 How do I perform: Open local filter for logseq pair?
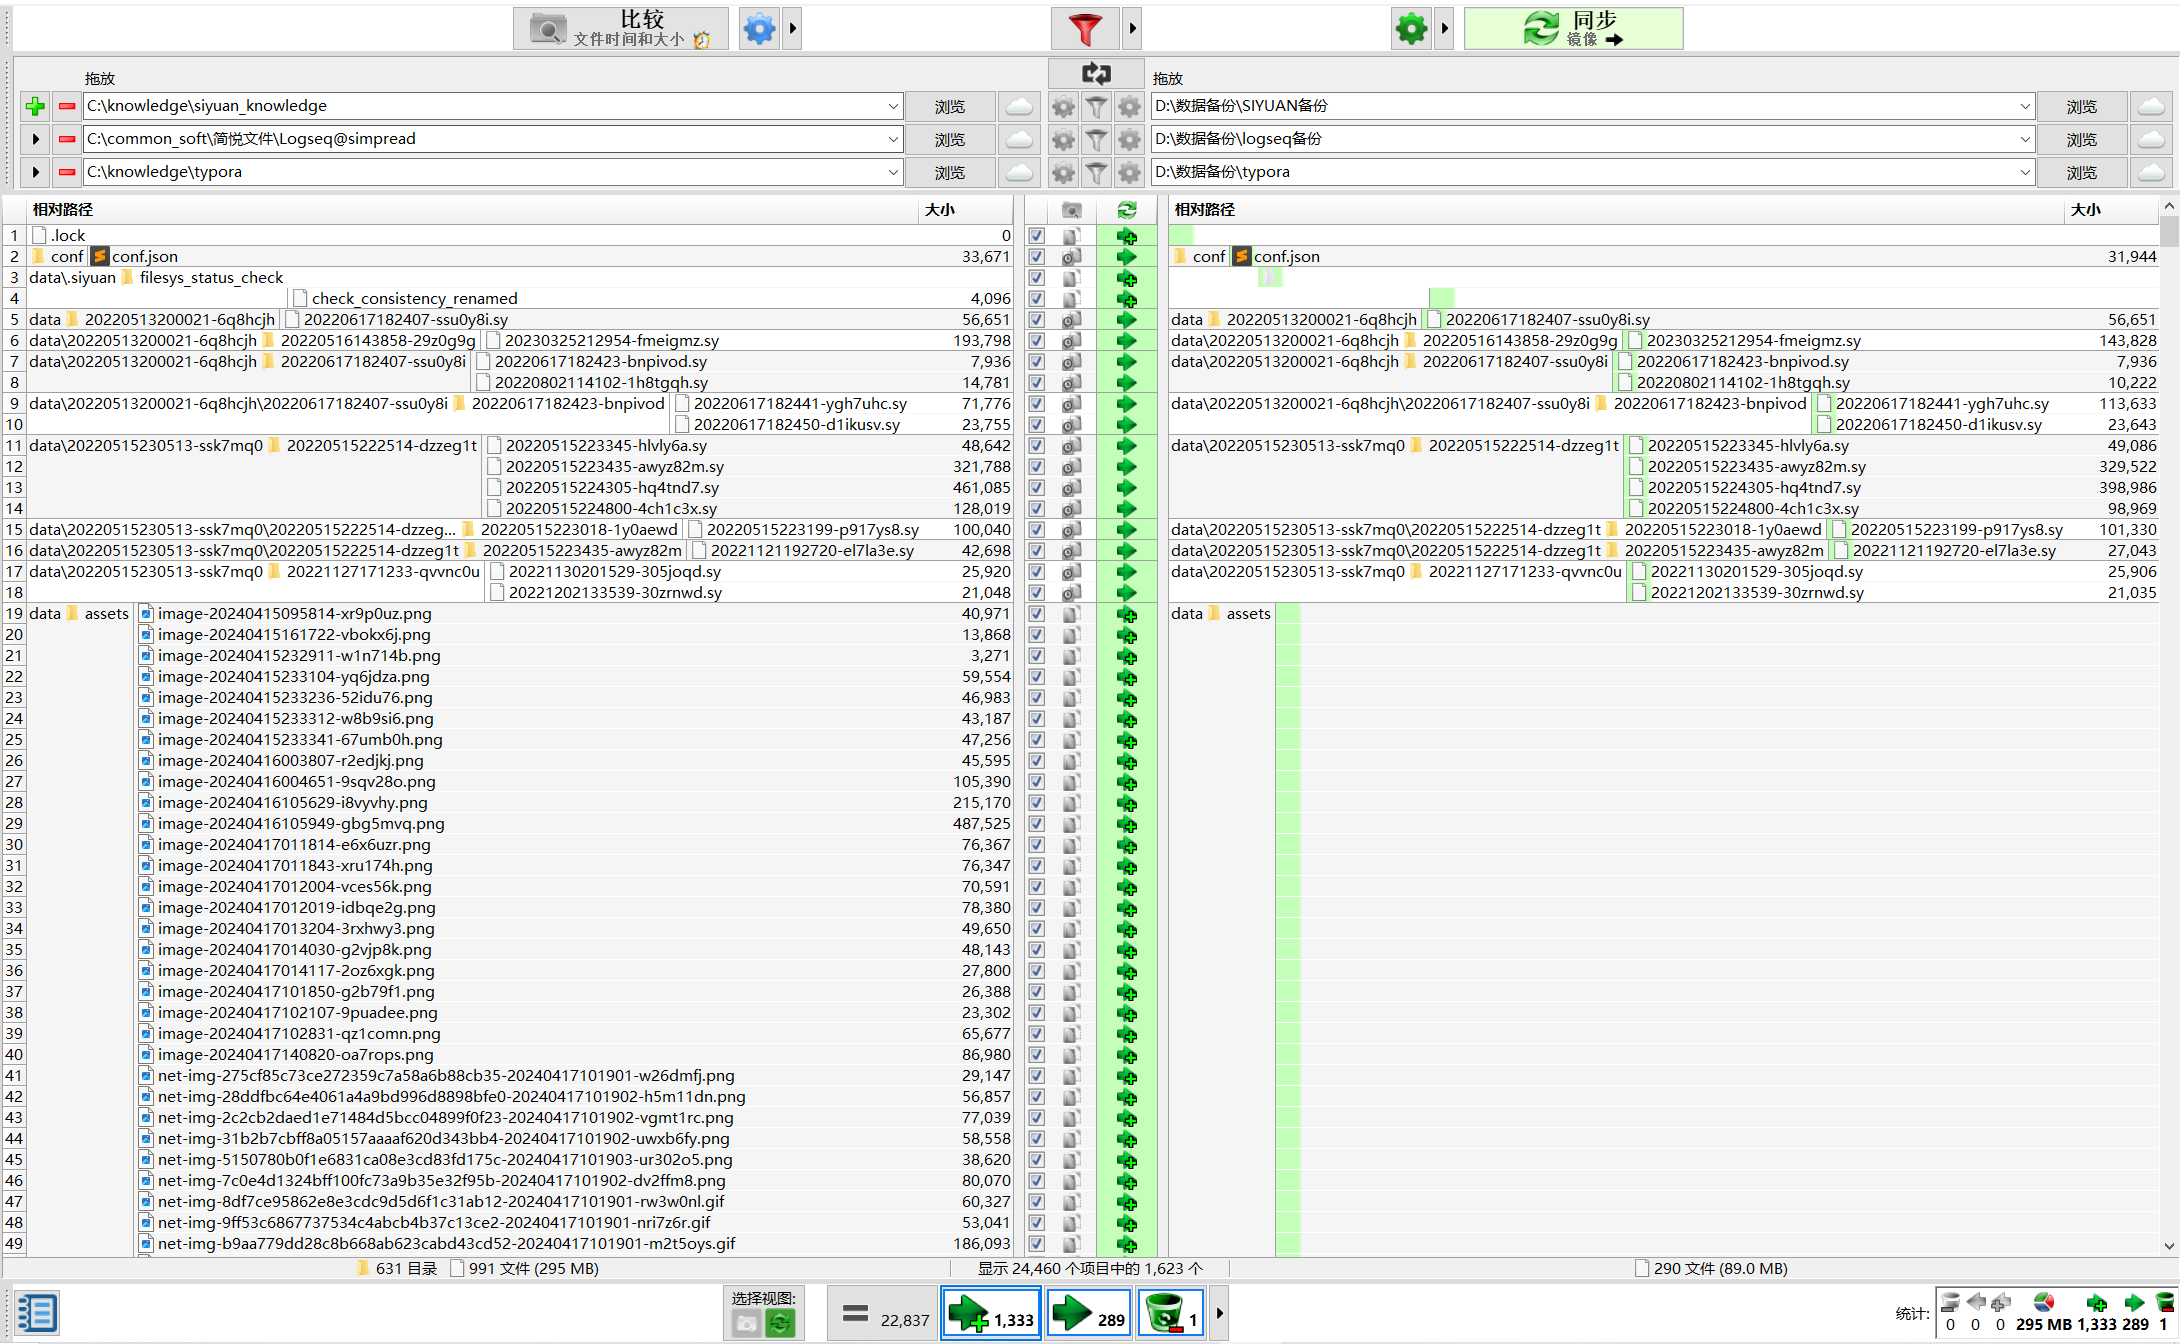(1096, 139)
